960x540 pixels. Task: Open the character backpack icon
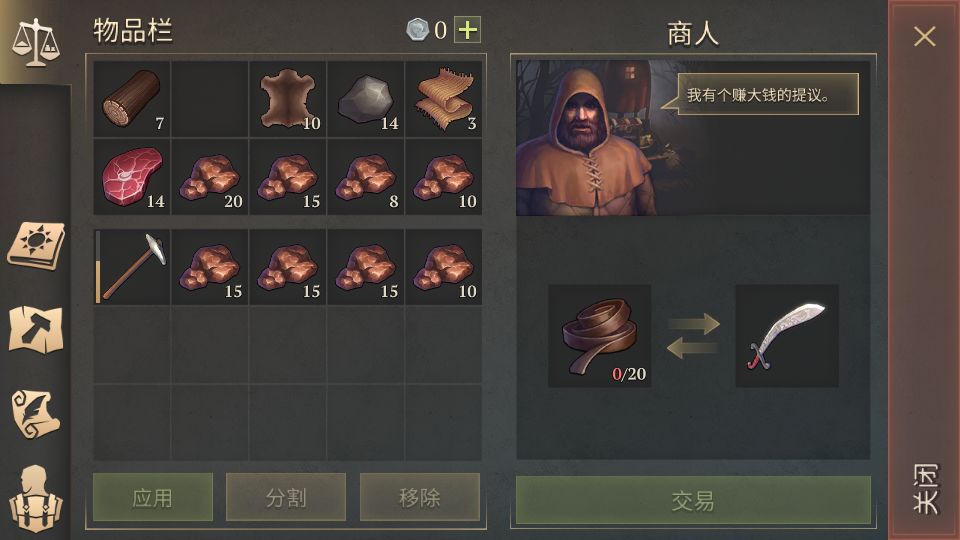coord(36,499)
